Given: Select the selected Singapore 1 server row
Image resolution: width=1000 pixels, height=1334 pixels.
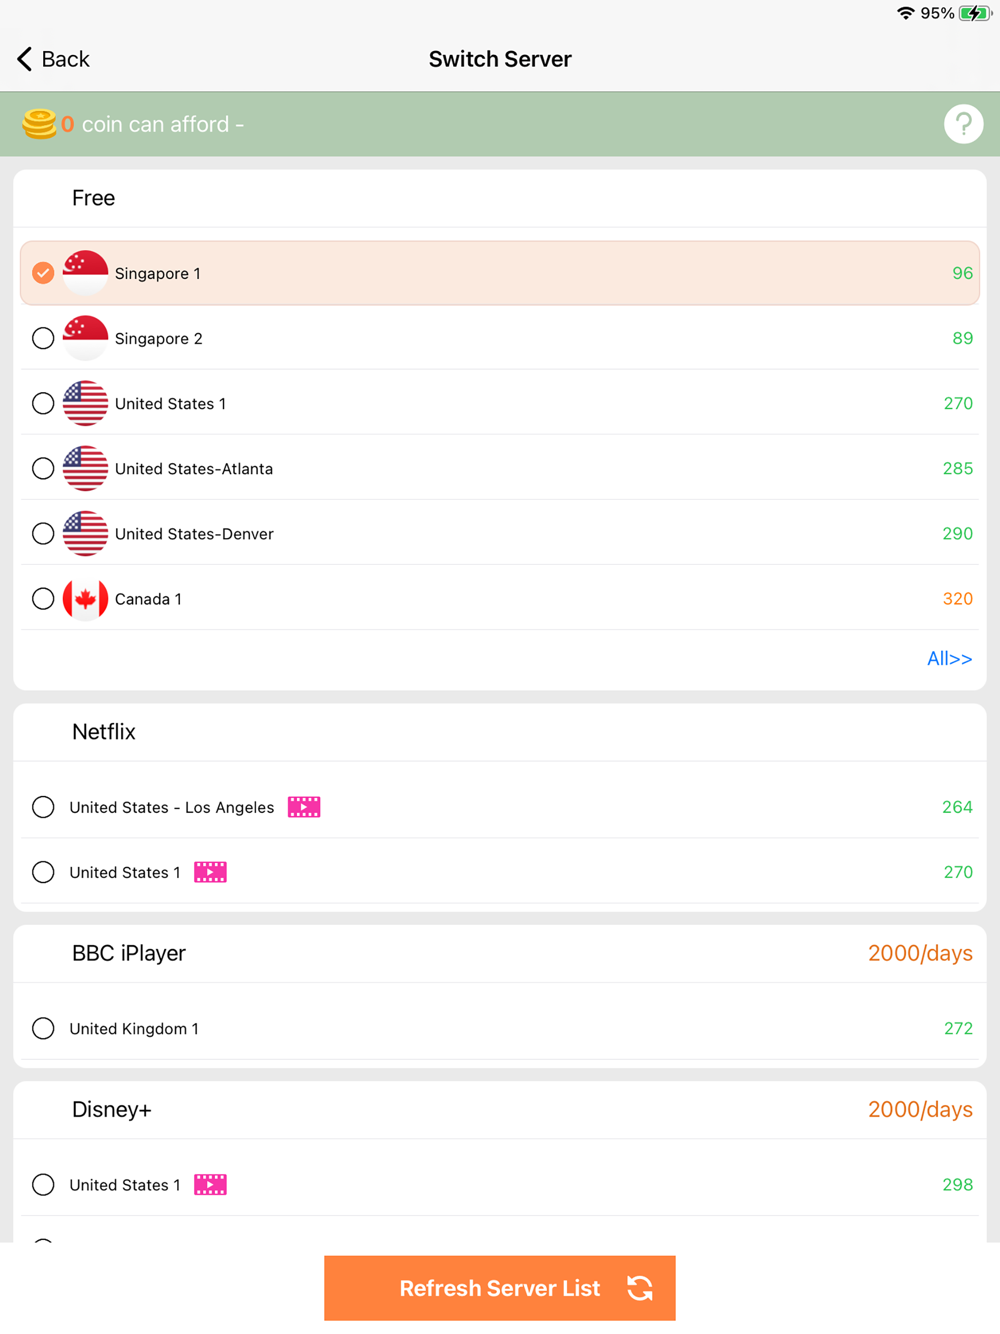Looking at the screenshot, I should [500, 273].
